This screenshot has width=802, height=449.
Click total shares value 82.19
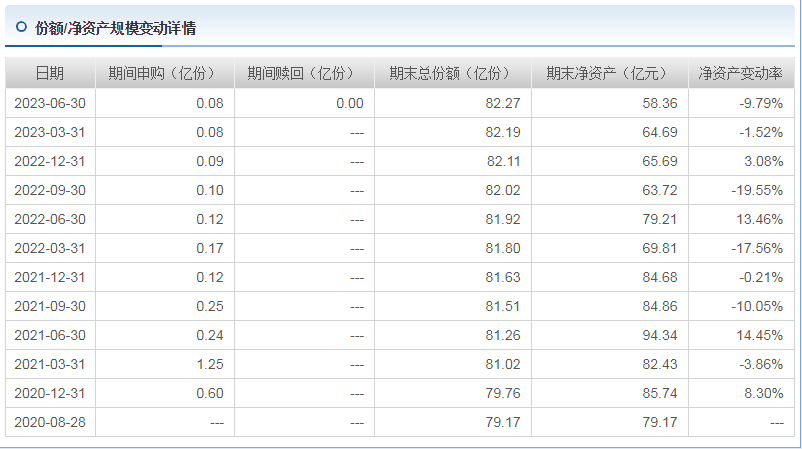503,132
